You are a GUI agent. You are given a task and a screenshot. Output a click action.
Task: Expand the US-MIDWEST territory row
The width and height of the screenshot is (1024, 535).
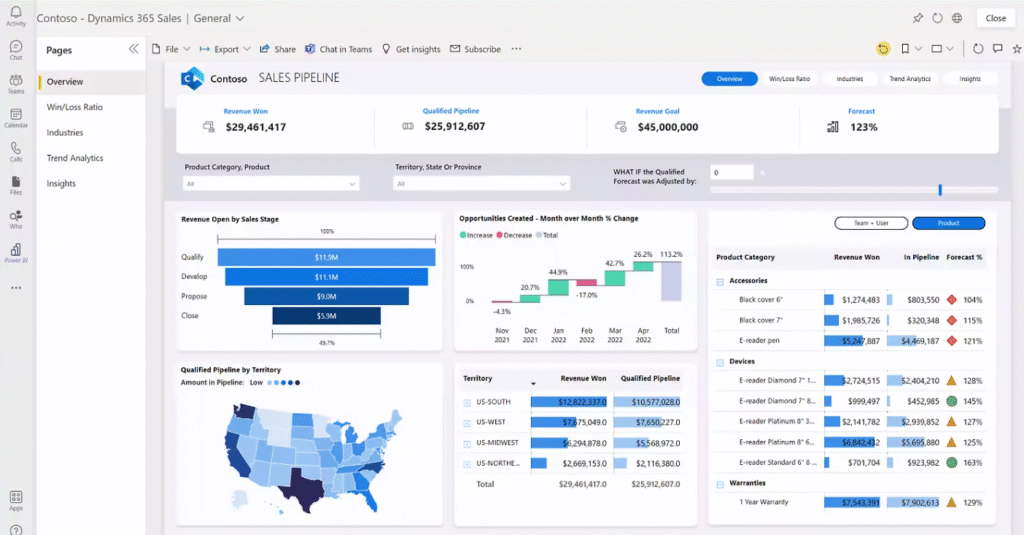click(467, 444)
